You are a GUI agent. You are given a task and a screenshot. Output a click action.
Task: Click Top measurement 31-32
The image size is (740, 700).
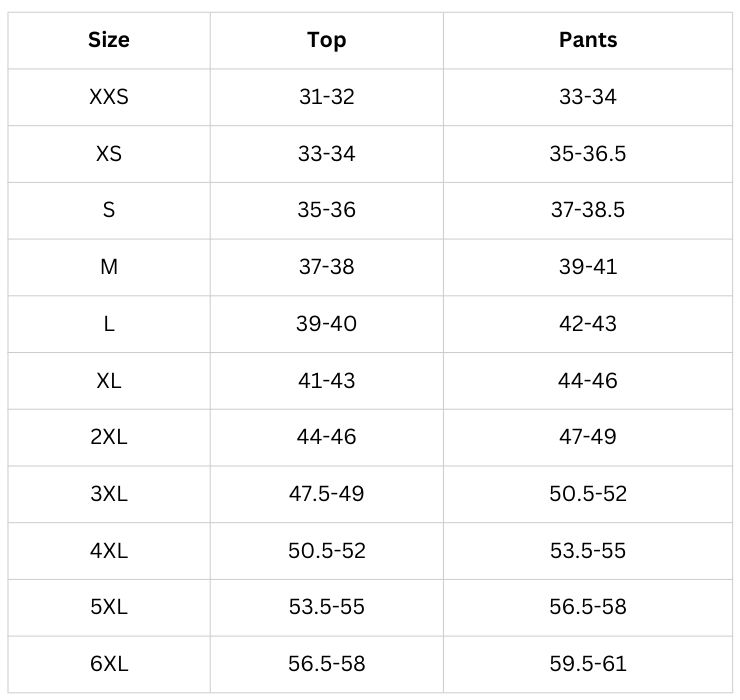coord(326,98)
